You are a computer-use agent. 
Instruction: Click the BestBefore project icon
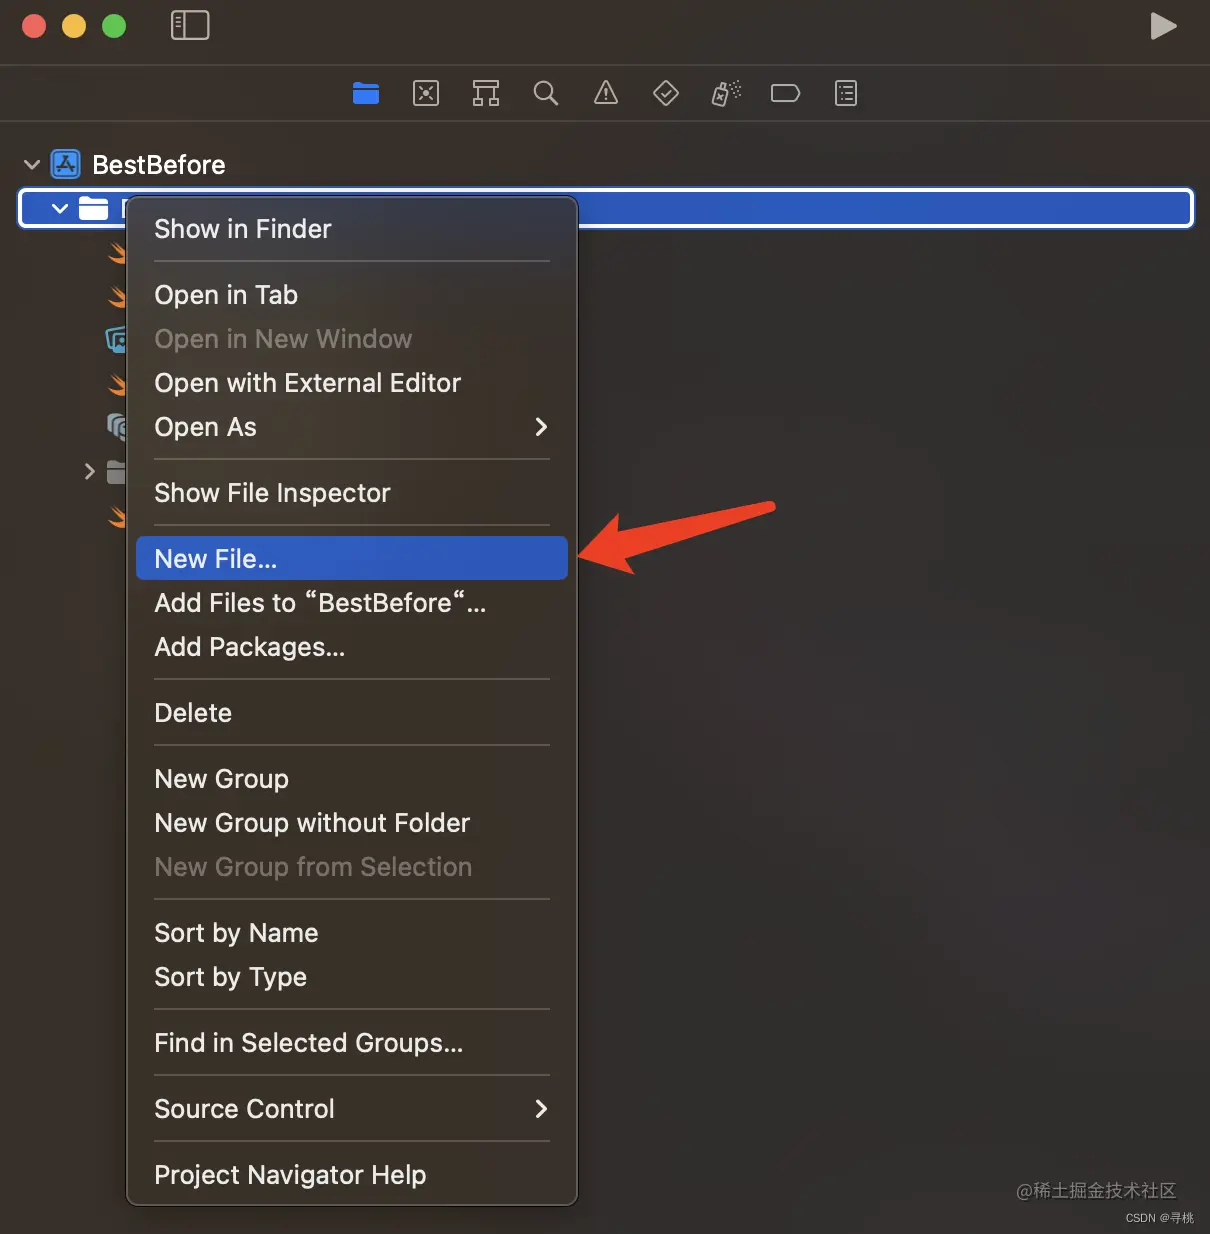pos(66,164)
